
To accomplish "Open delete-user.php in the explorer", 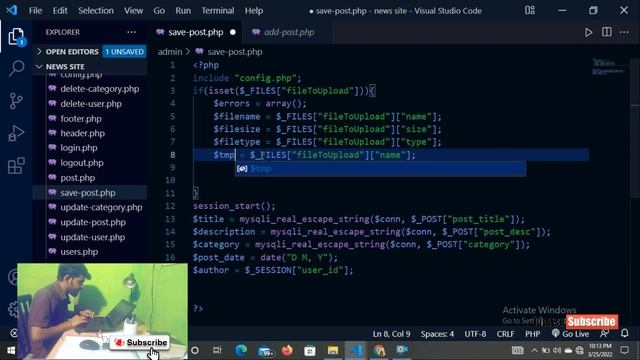I will [91, 104].
